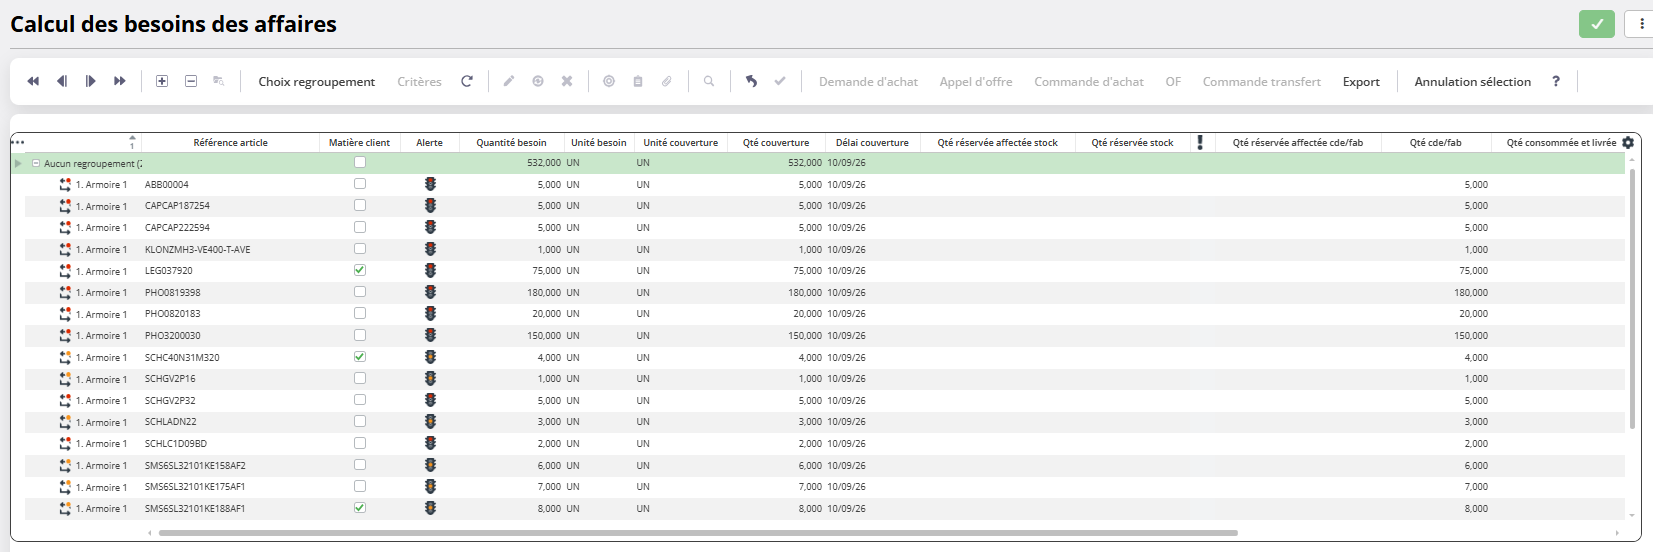
Task: Sort by Référence article column header
Action: (x=231, y=142)
